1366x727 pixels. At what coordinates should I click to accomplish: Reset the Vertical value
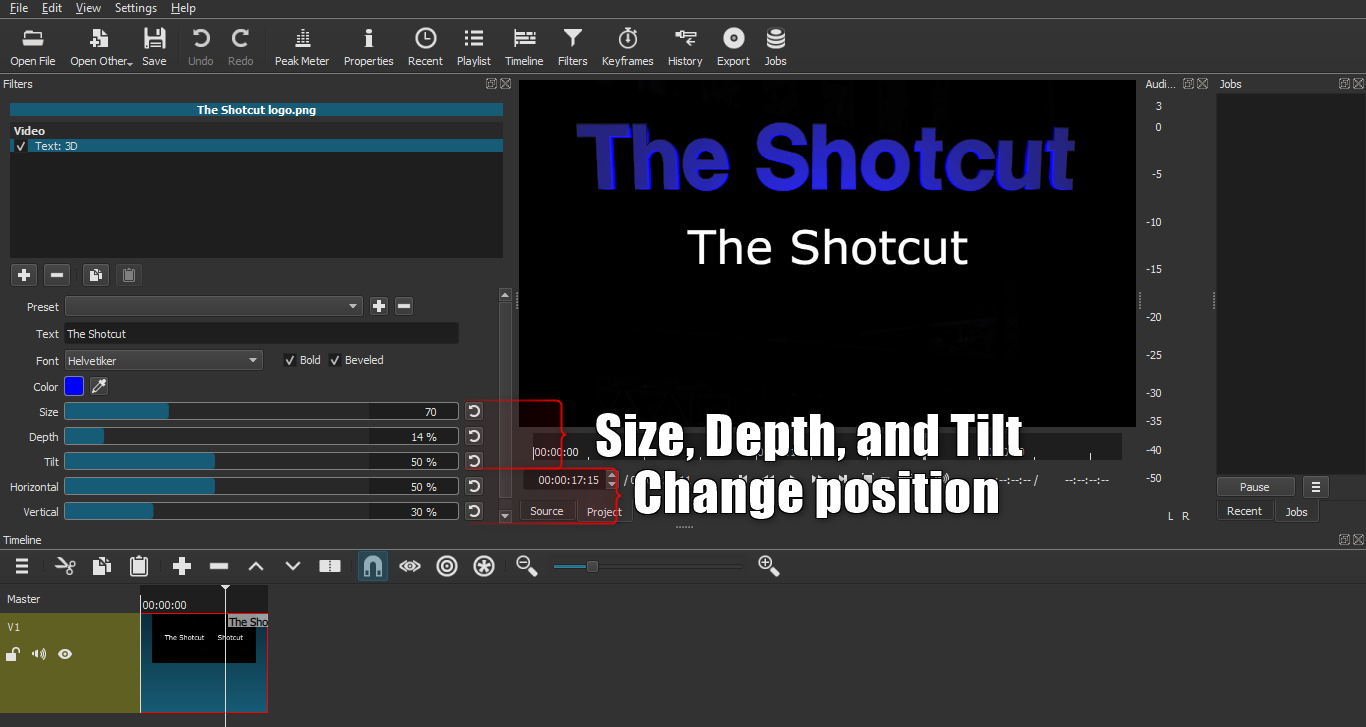pyautogui.click(x=474, y=511)
